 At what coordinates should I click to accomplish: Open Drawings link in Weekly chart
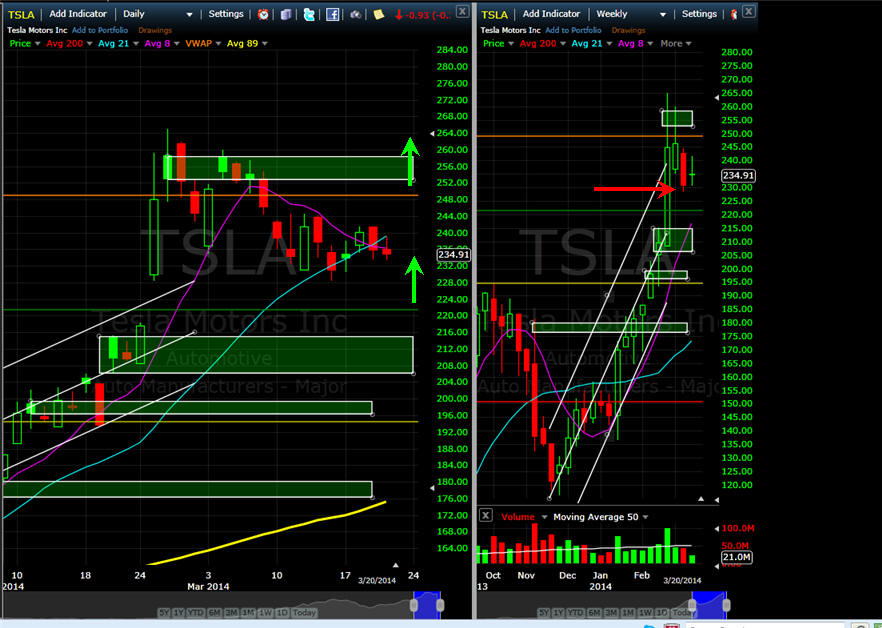point(628,30)
